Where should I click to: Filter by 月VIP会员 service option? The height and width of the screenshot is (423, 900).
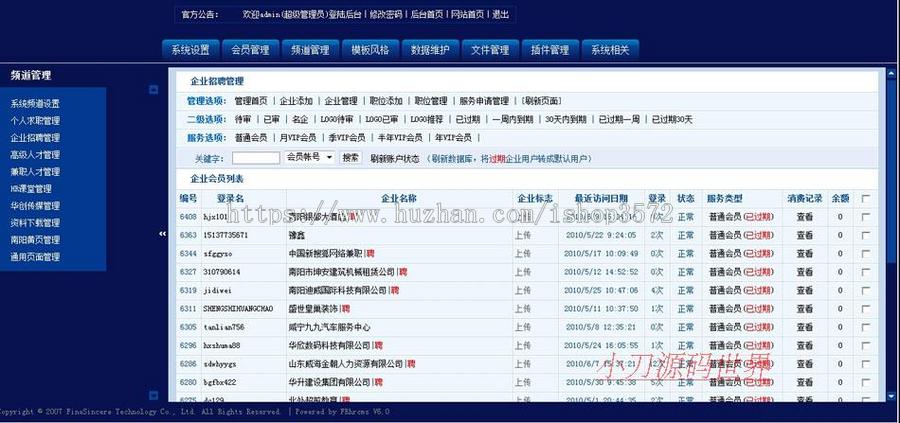[x=298, y=138]
